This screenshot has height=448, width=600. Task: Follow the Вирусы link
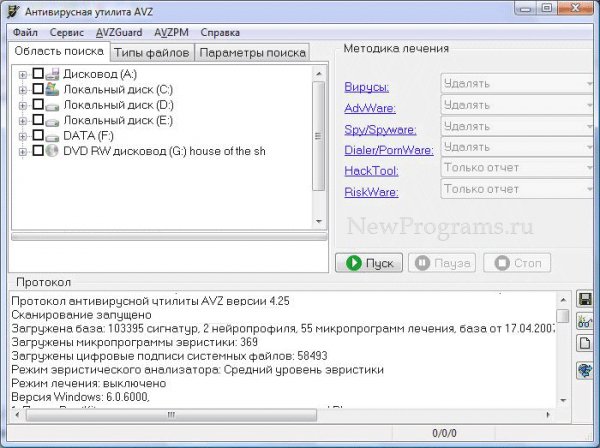pyautogui.click(x=367, y=87)
